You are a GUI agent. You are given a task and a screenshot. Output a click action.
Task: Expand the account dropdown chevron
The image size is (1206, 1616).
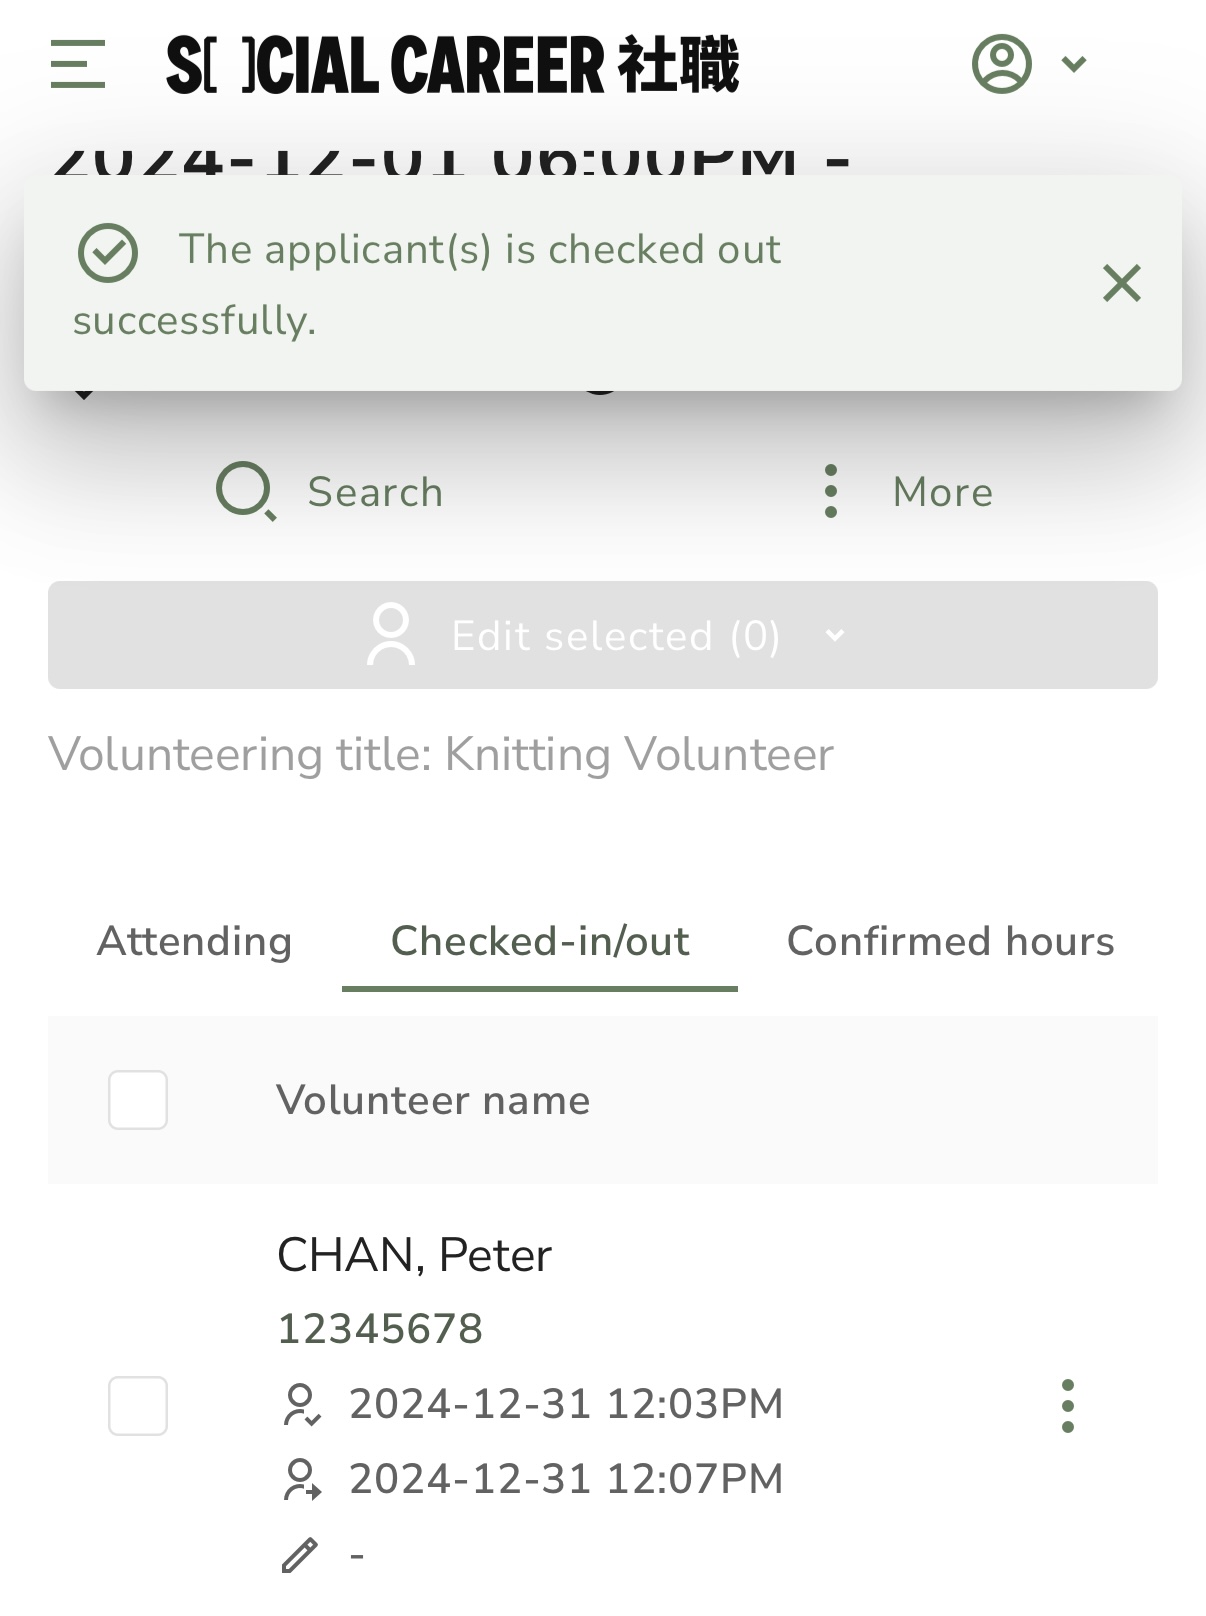[1074, 65]
